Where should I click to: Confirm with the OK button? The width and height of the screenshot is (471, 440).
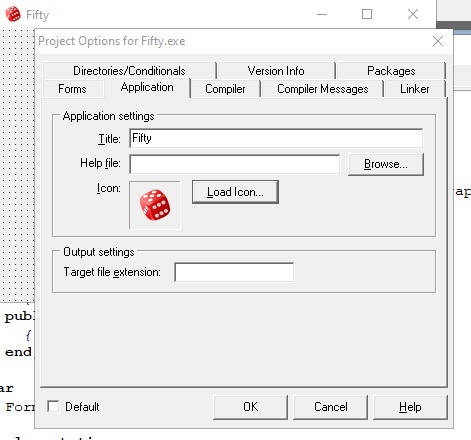[x=250, y=407]
